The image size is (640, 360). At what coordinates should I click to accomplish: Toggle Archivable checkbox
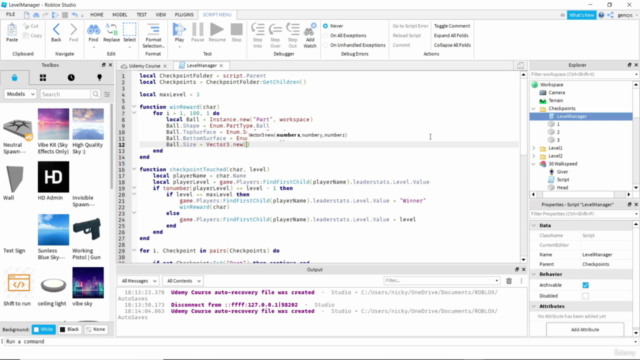point(586,285)
